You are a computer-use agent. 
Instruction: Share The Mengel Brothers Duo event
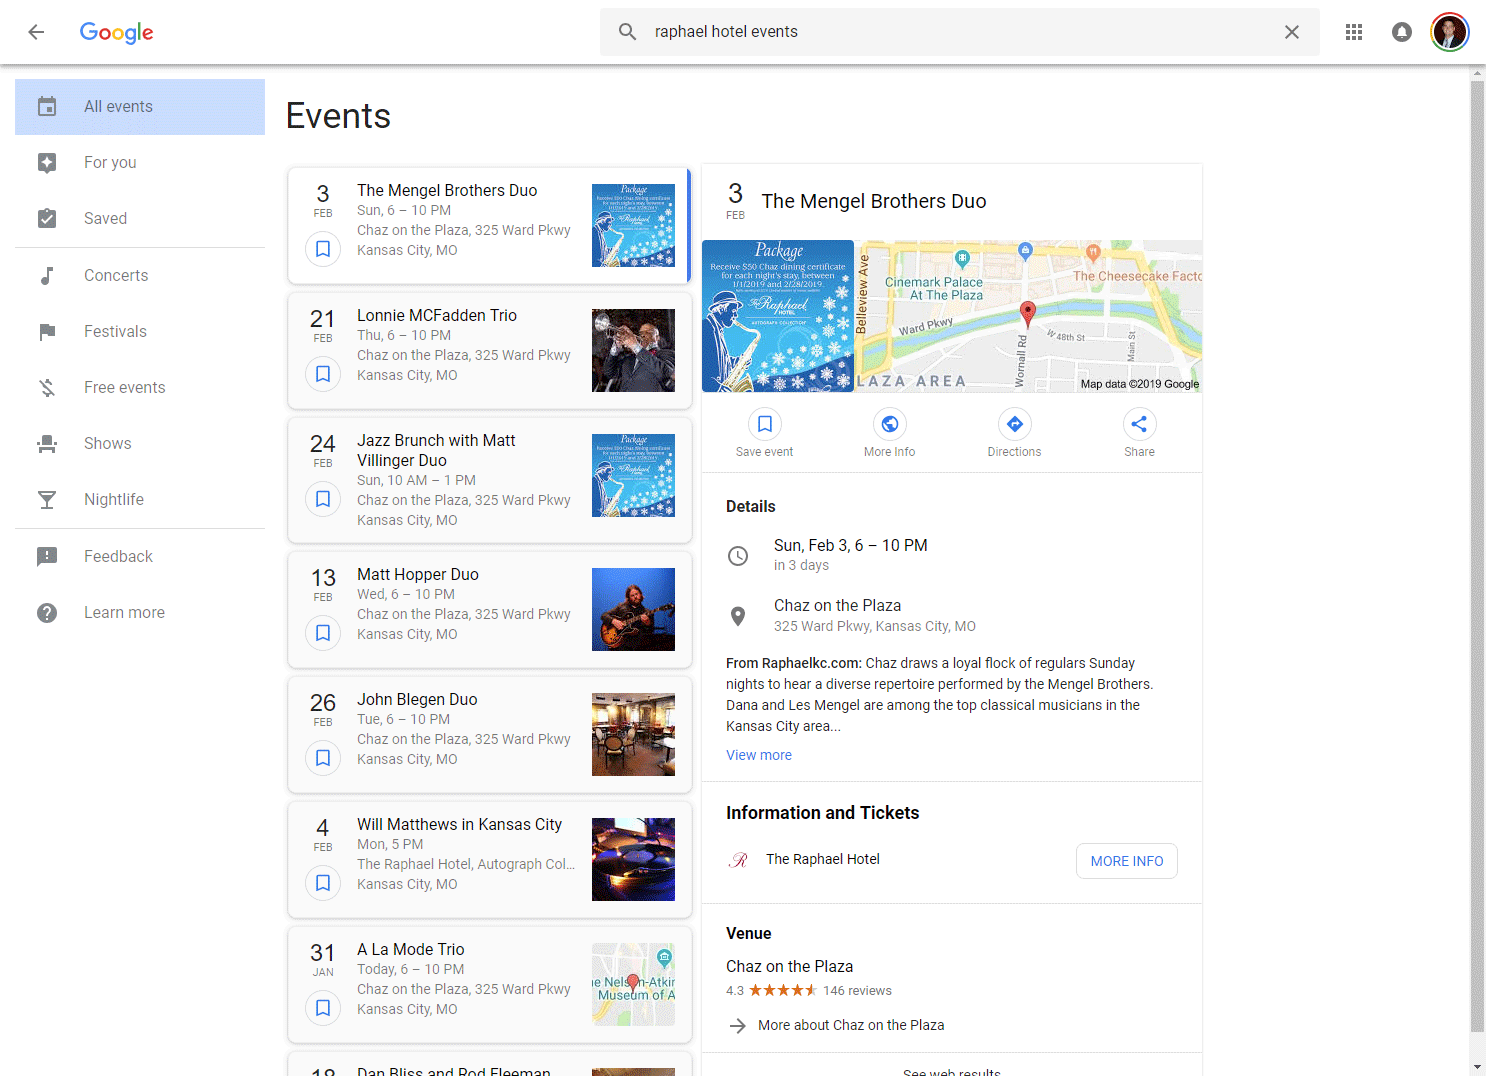pyautogui.click(x=1139, y=424)
